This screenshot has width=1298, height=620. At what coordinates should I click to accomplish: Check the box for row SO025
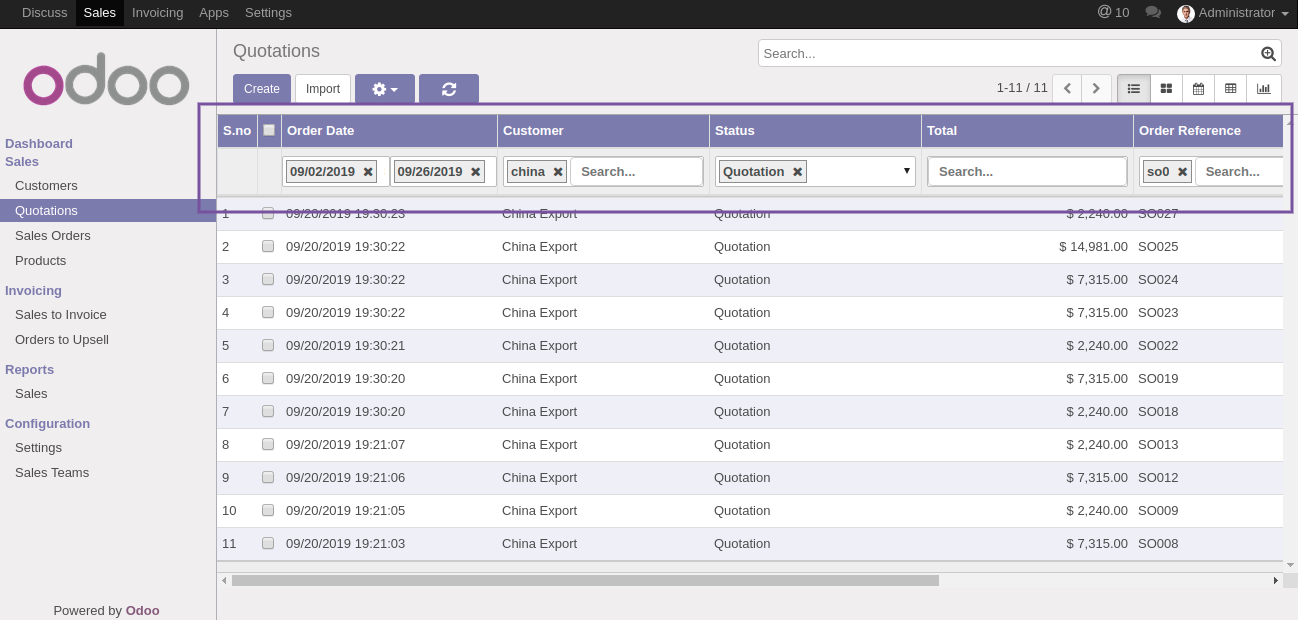pyautogui.click(x=268, y=246)
